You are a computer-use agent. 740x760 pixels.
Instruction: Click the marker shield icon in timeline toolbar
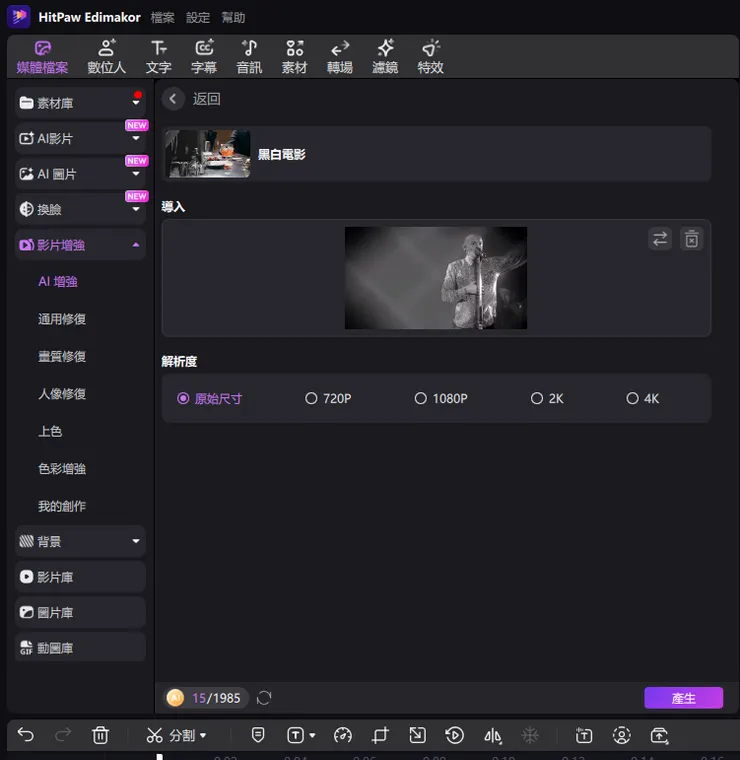(258, 735)
